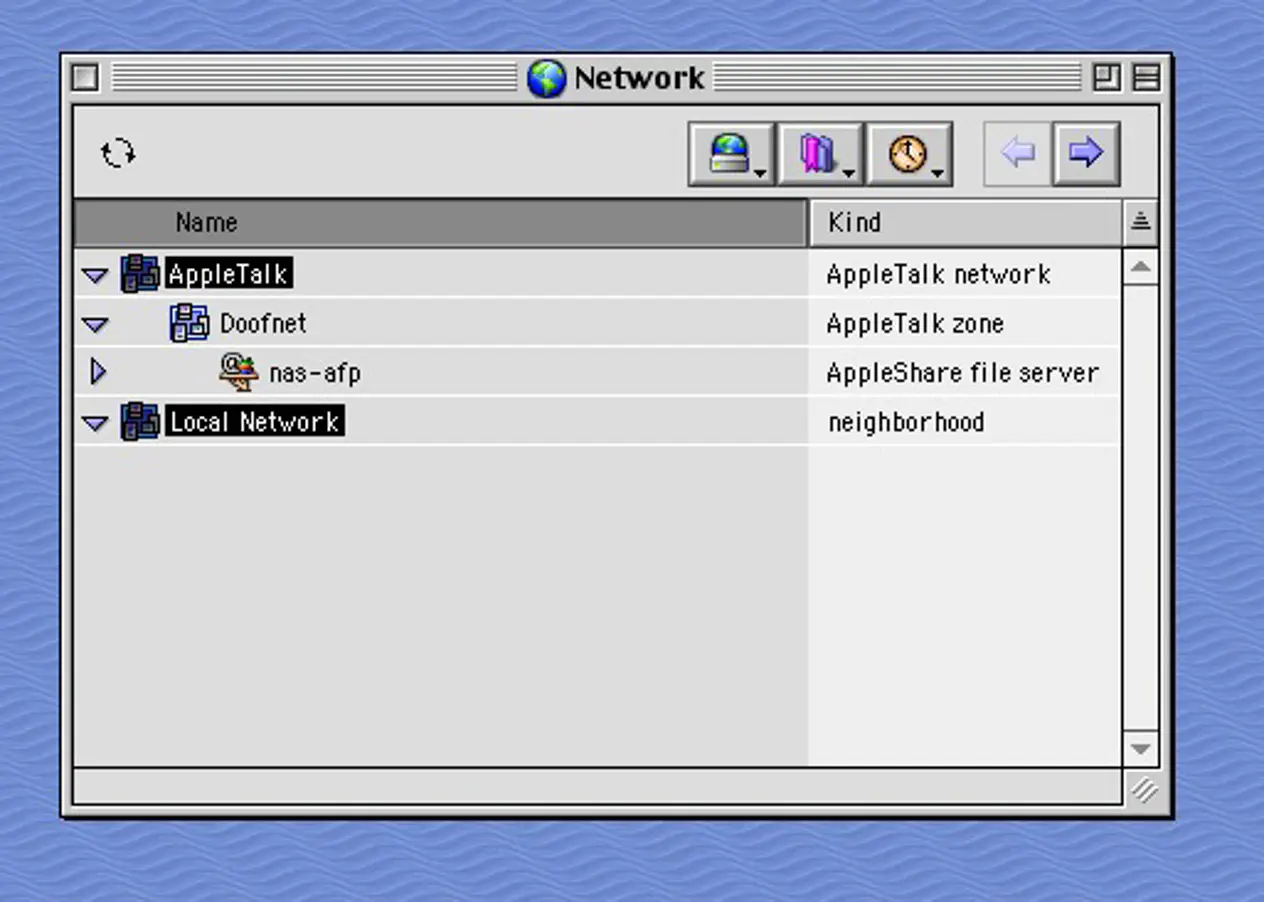Click 'neighborhood' kind text
1264x902 pixels.
pyautogui.click(x=906, y=422)
